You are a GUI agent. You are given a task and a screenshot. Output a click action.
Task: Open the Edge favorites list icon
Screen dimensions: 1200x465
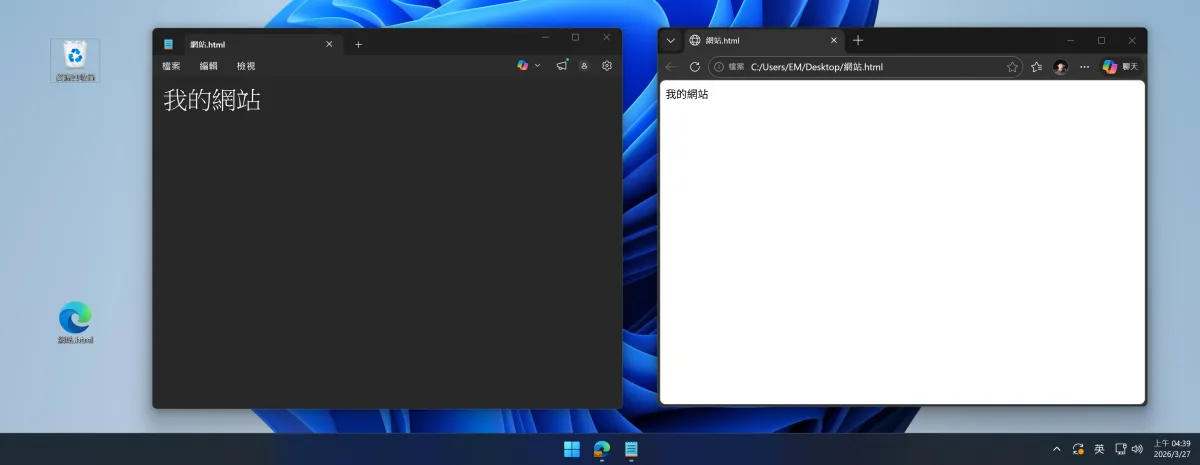click(x=1037, y=67)
